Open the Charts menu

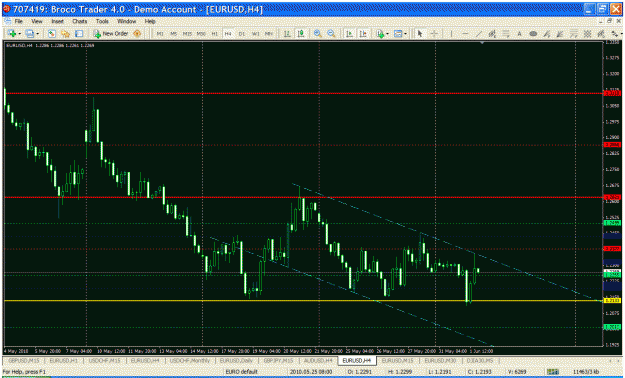coord(80,21)
